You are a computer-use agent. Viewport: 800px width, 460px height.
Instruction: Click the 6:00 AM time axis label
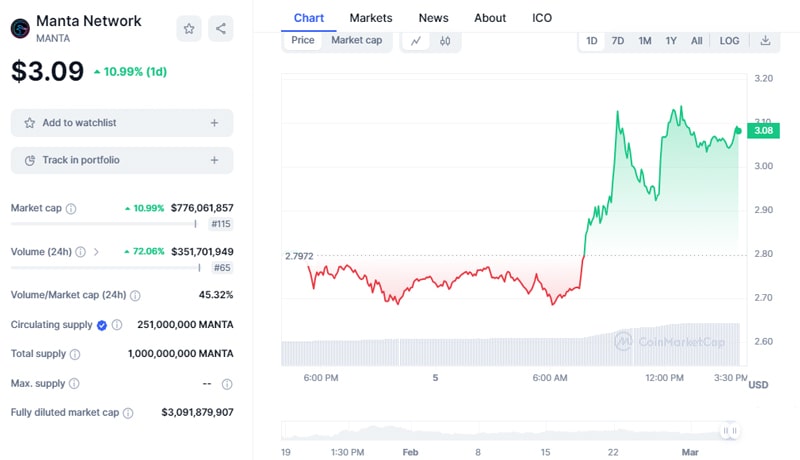tap(549, 378)
